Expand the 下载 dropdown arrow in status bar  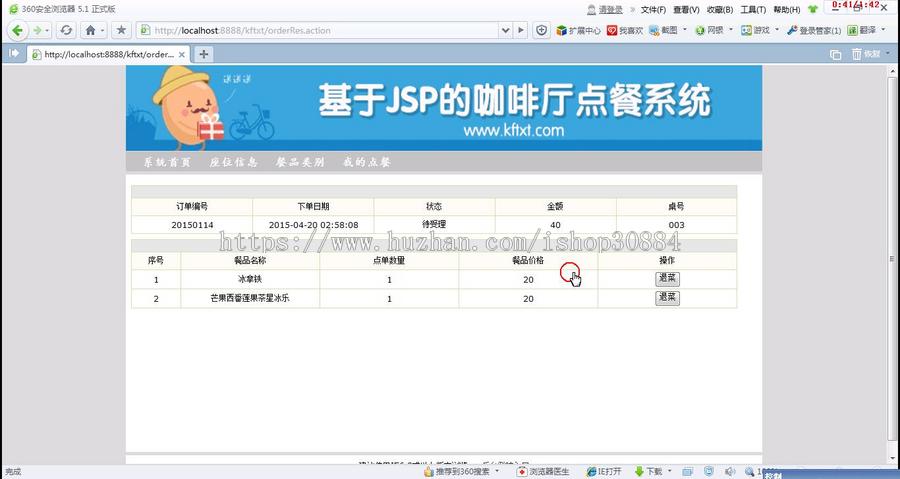coord(670,471)
